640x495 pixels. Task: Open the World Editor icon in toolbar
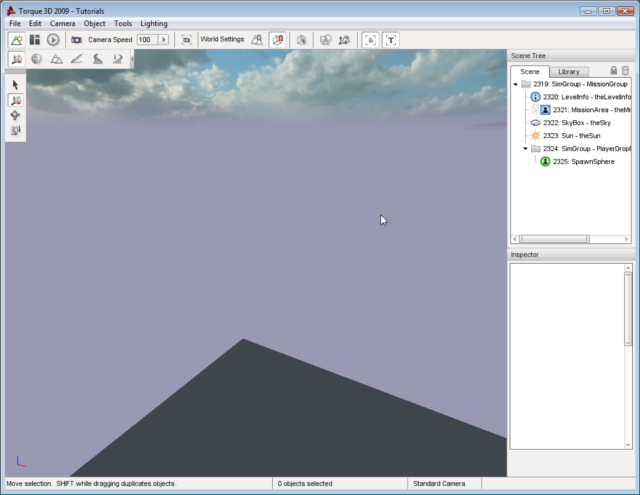click(17, 40)
